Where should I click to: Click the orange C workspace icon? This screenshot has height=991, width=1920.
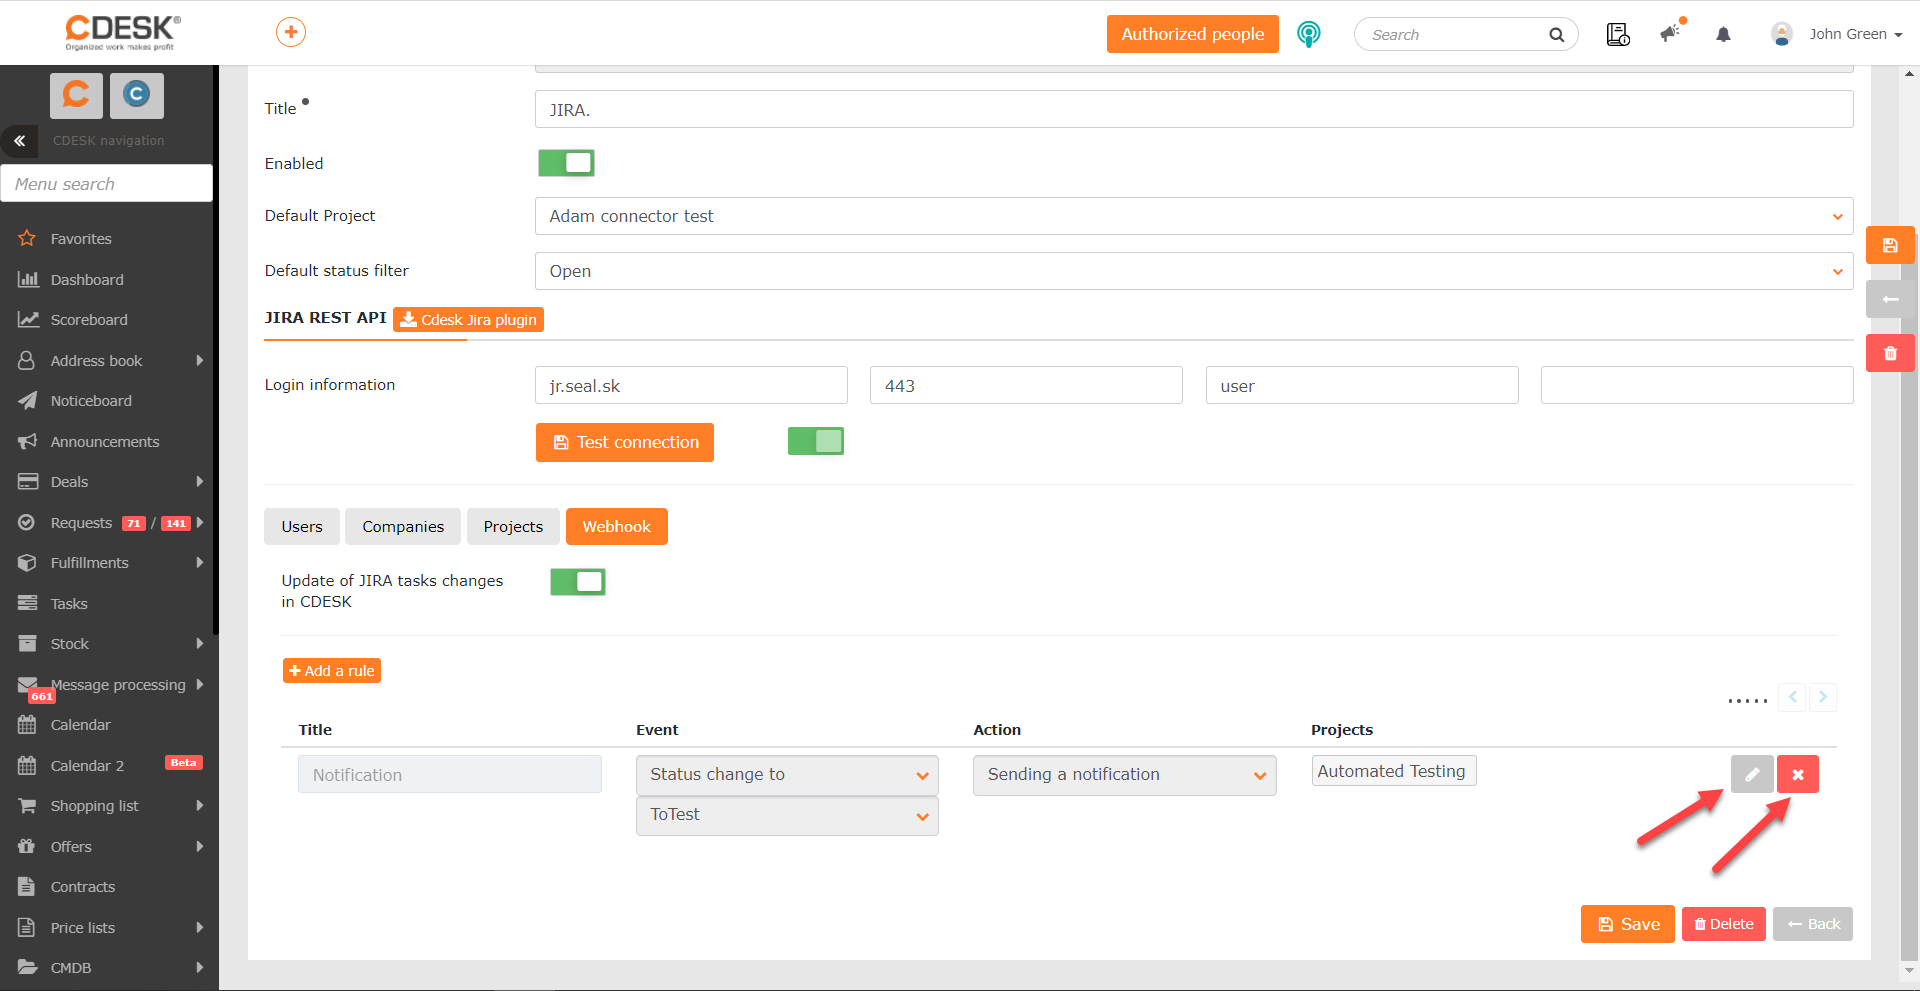[77, 95]
